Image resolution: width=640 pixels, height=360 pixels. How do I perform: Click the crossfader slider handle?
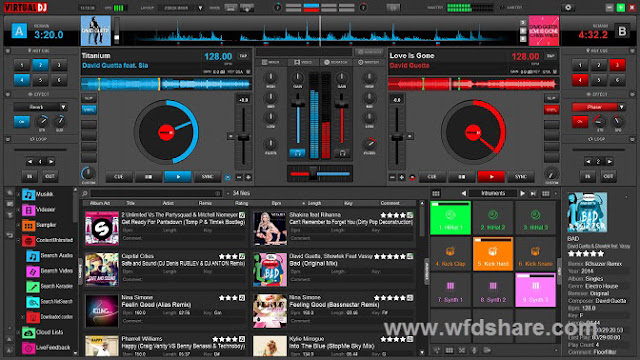[313, 173]
